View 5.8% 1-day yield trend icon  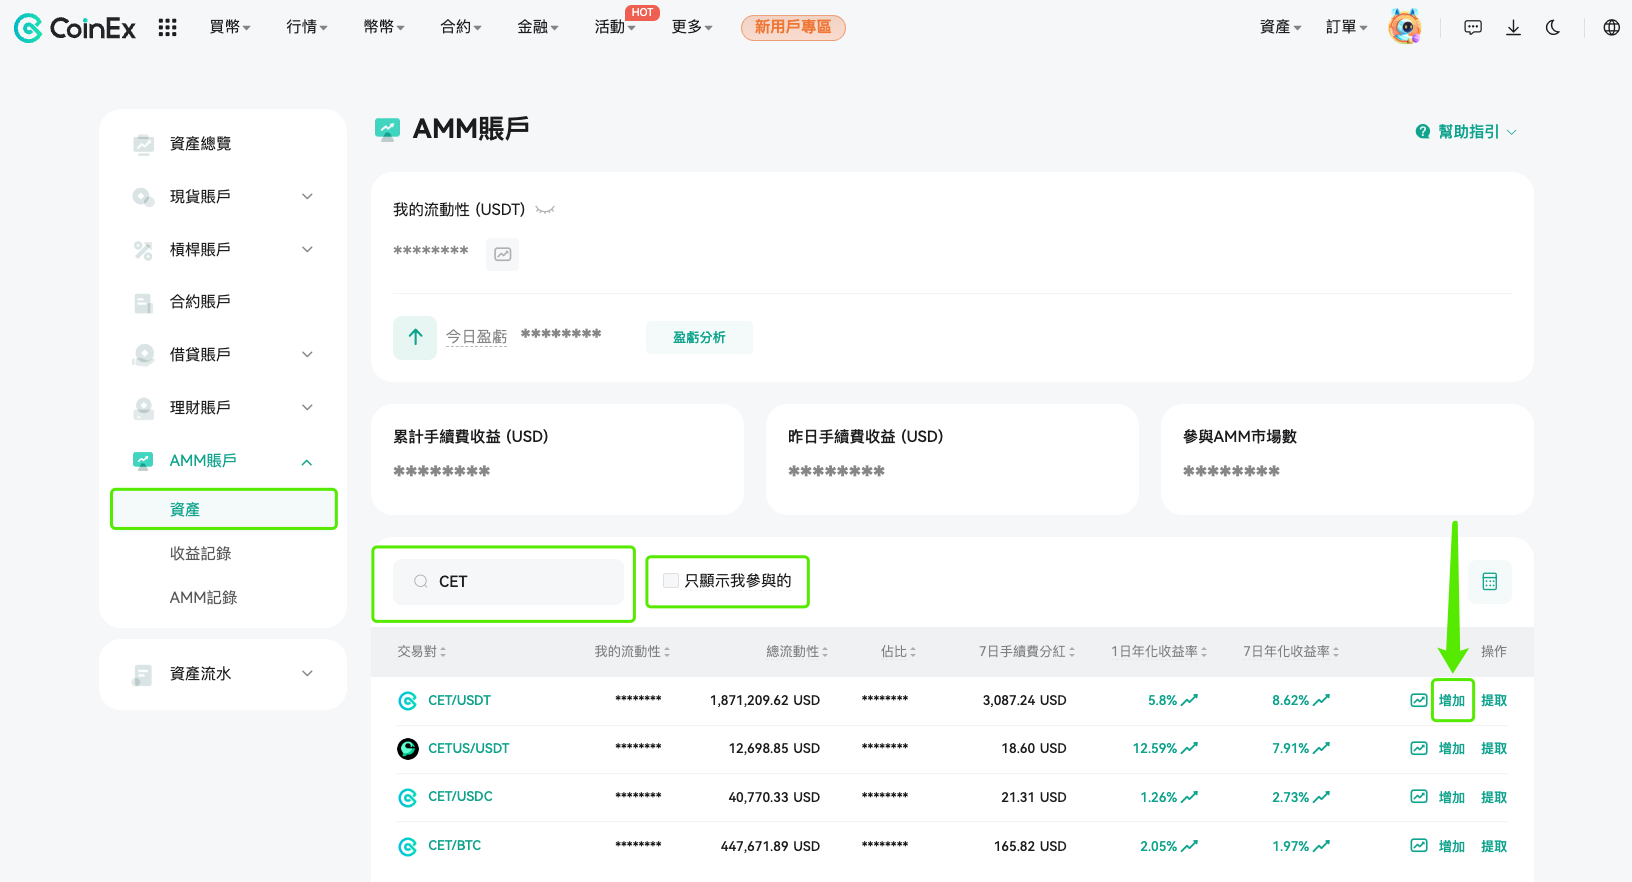(1190, 700)
